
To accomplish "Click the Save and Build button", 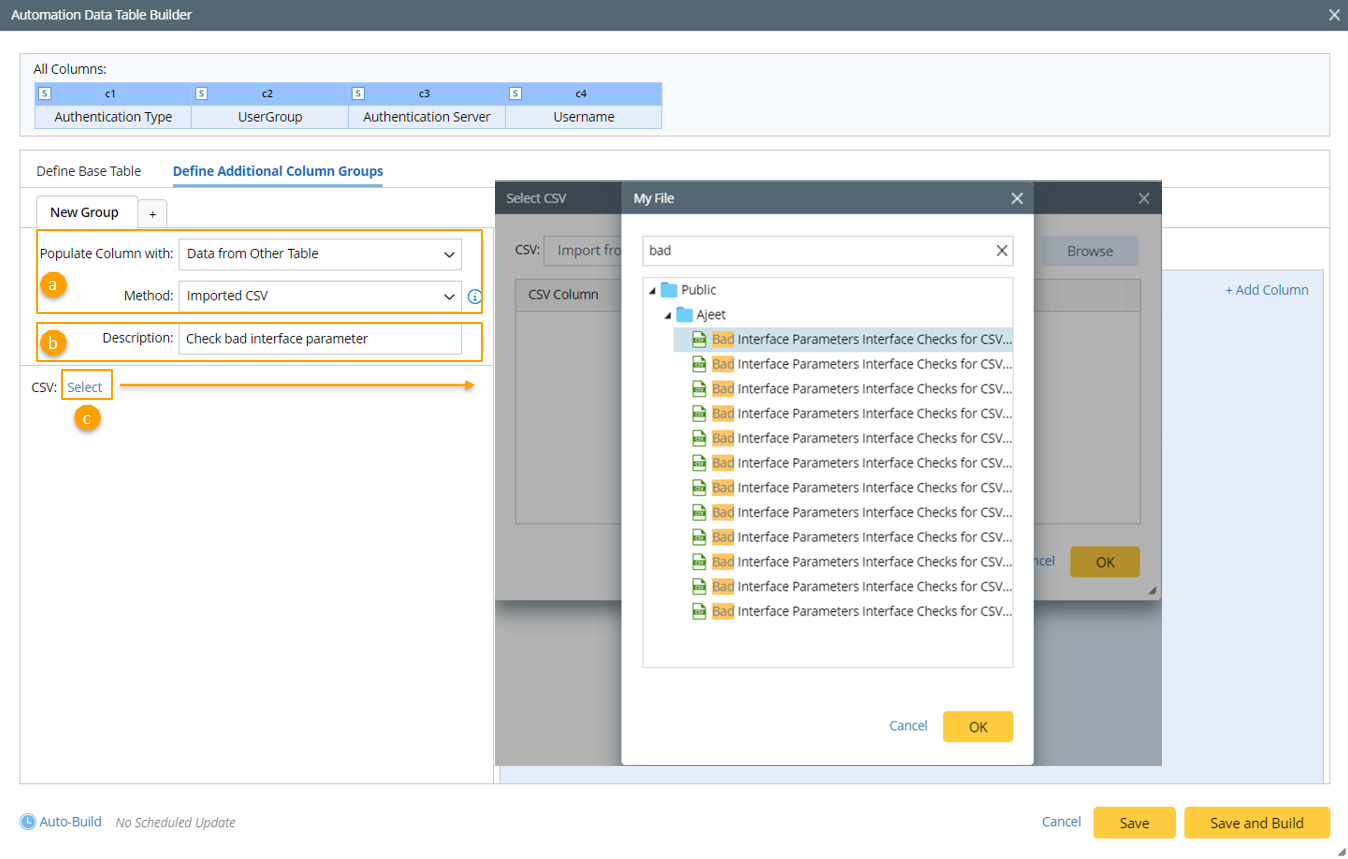I will (1256, 823).
